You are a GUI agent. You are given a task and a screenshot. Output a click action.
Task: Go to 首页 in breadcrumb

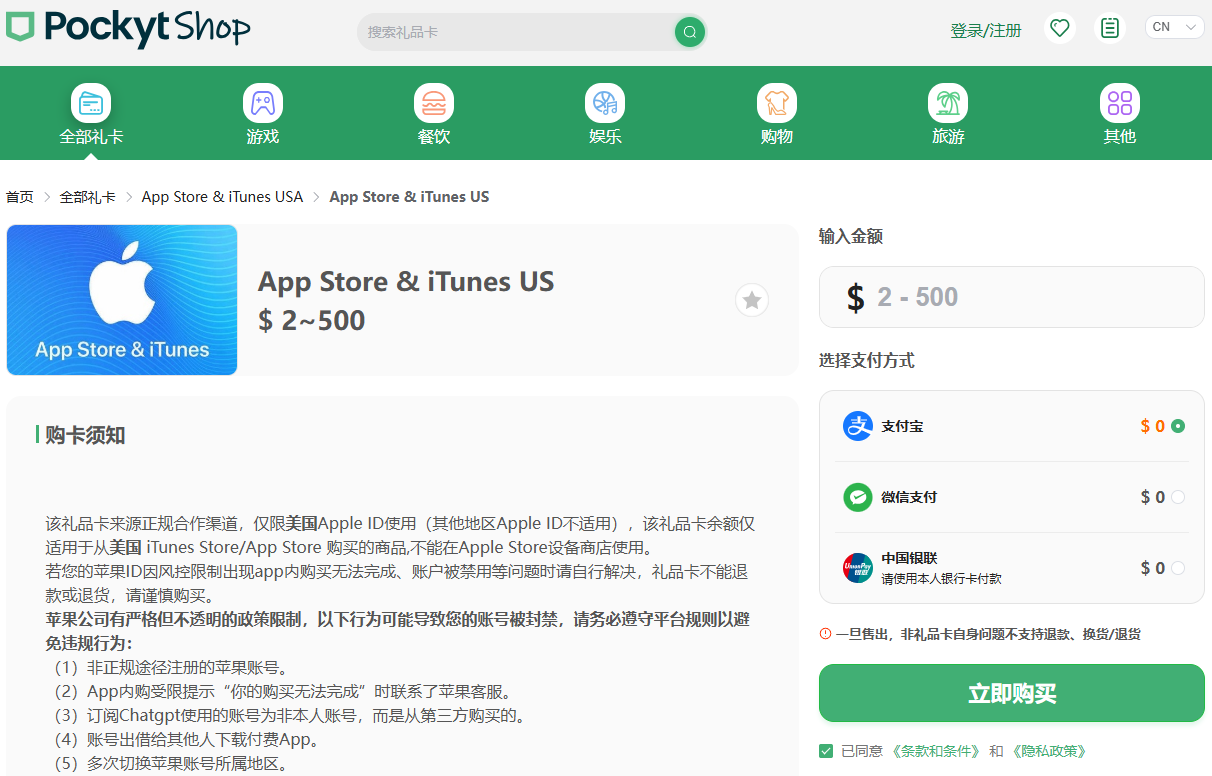tap(20, 197)
